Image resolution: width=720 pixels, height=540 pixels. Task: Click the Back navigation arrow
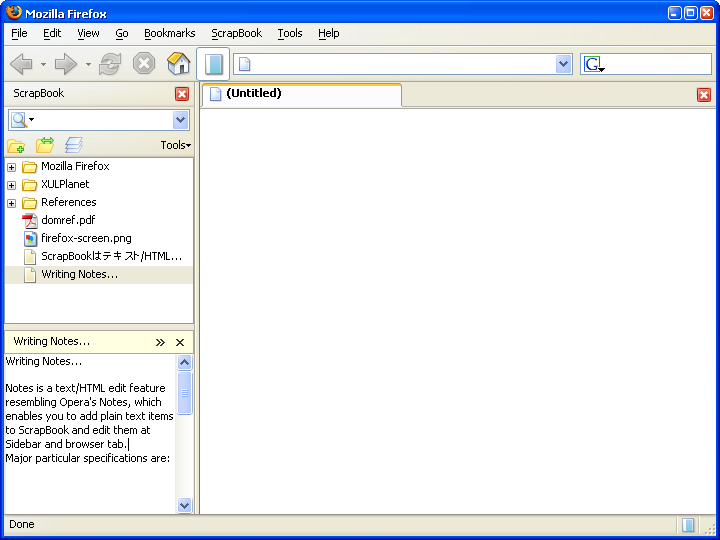click(21, 64)
